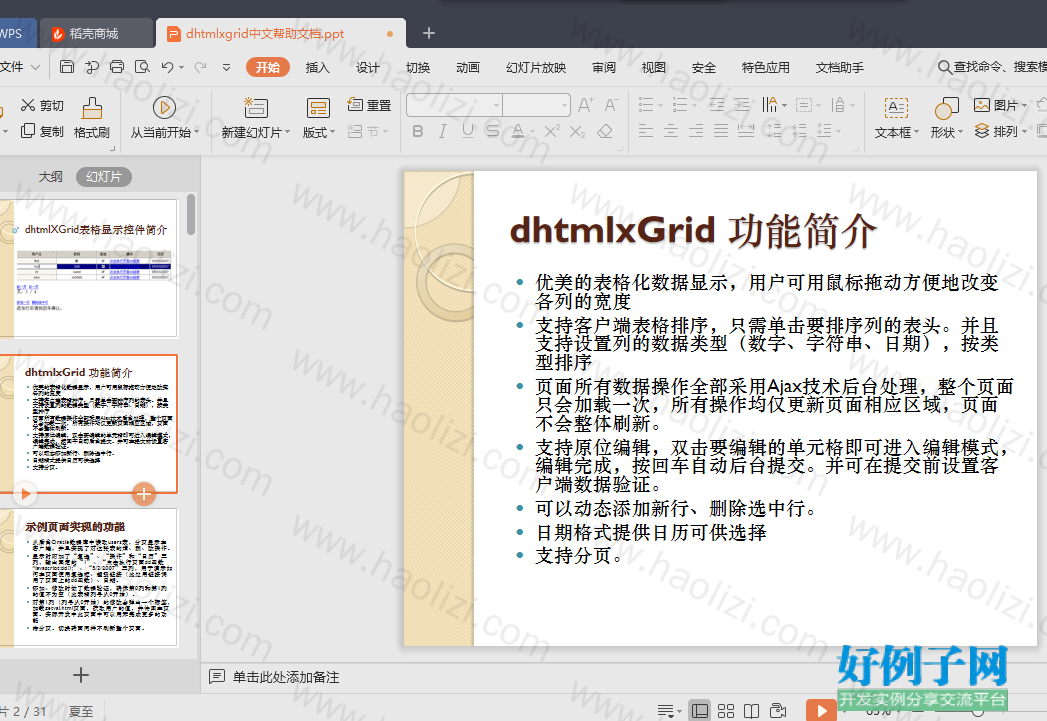This screenshot has height=721, width=1047.
Task: Click the Distributed alignment icon
Action: 746,131
